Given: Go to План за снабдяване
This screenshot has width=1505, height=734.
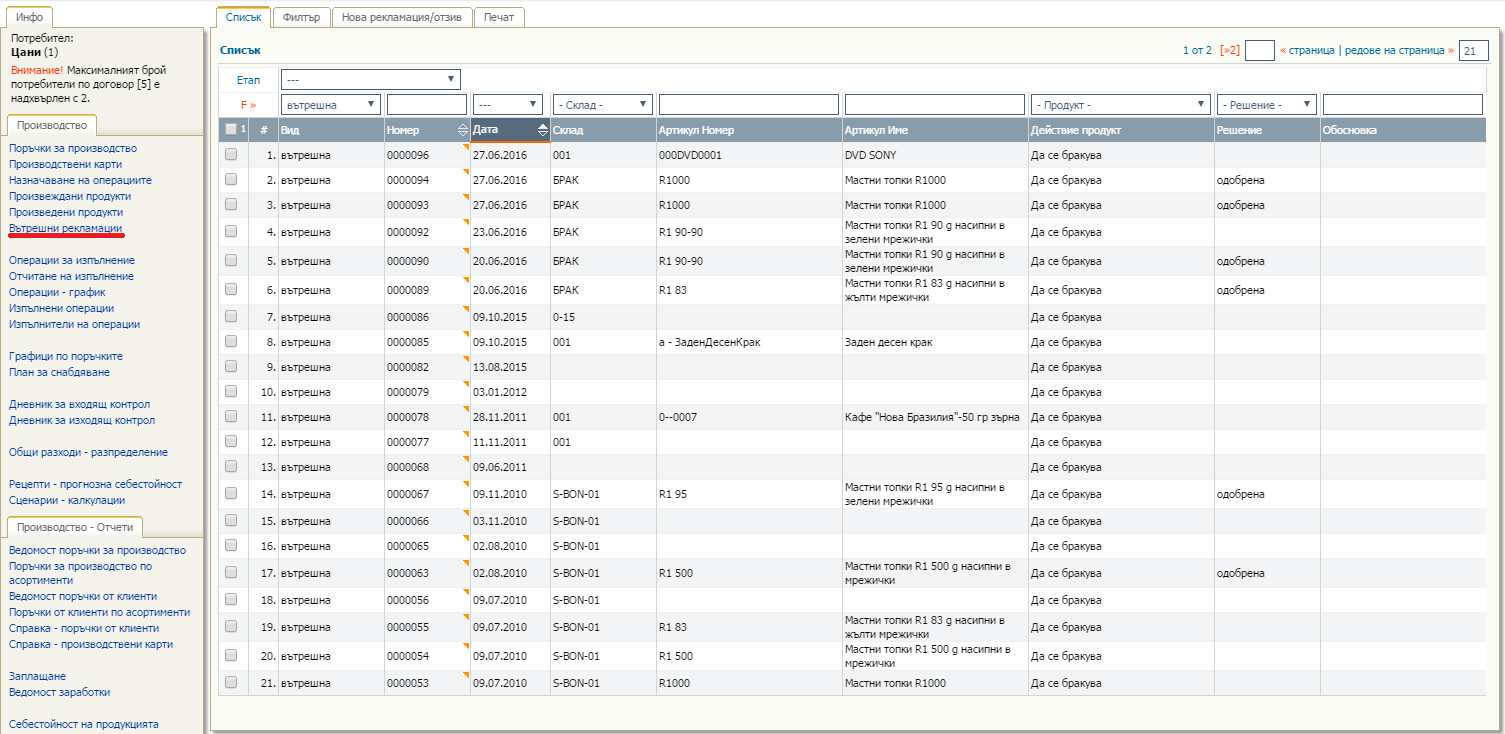Looking at the screenshot, I should click(59, 372).
